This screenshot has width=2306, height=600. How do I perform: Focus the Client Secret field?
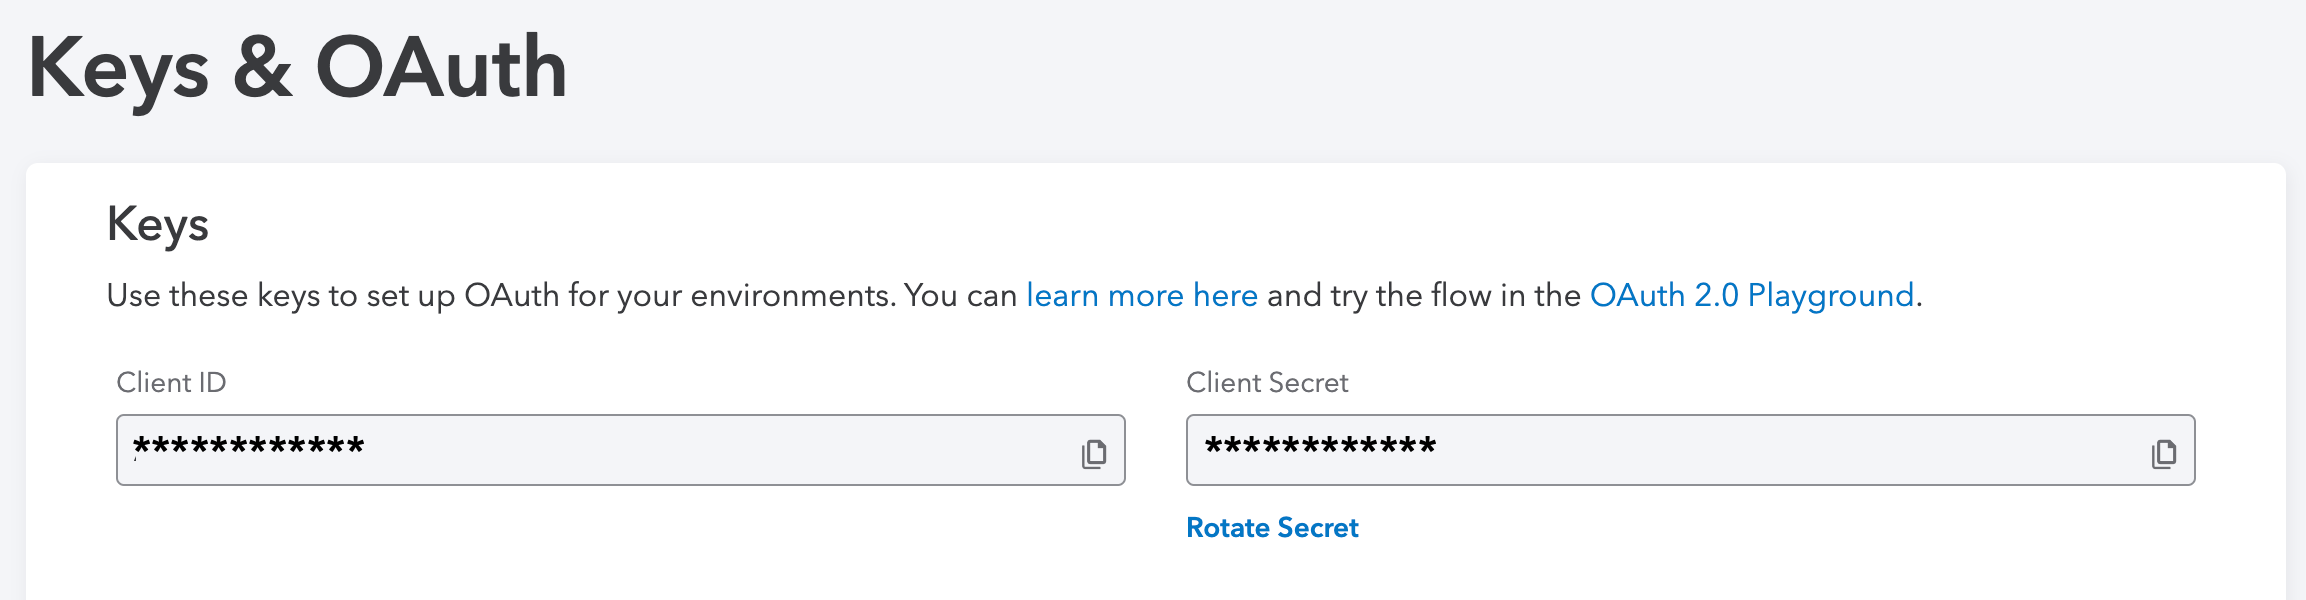click(1691, 450)
